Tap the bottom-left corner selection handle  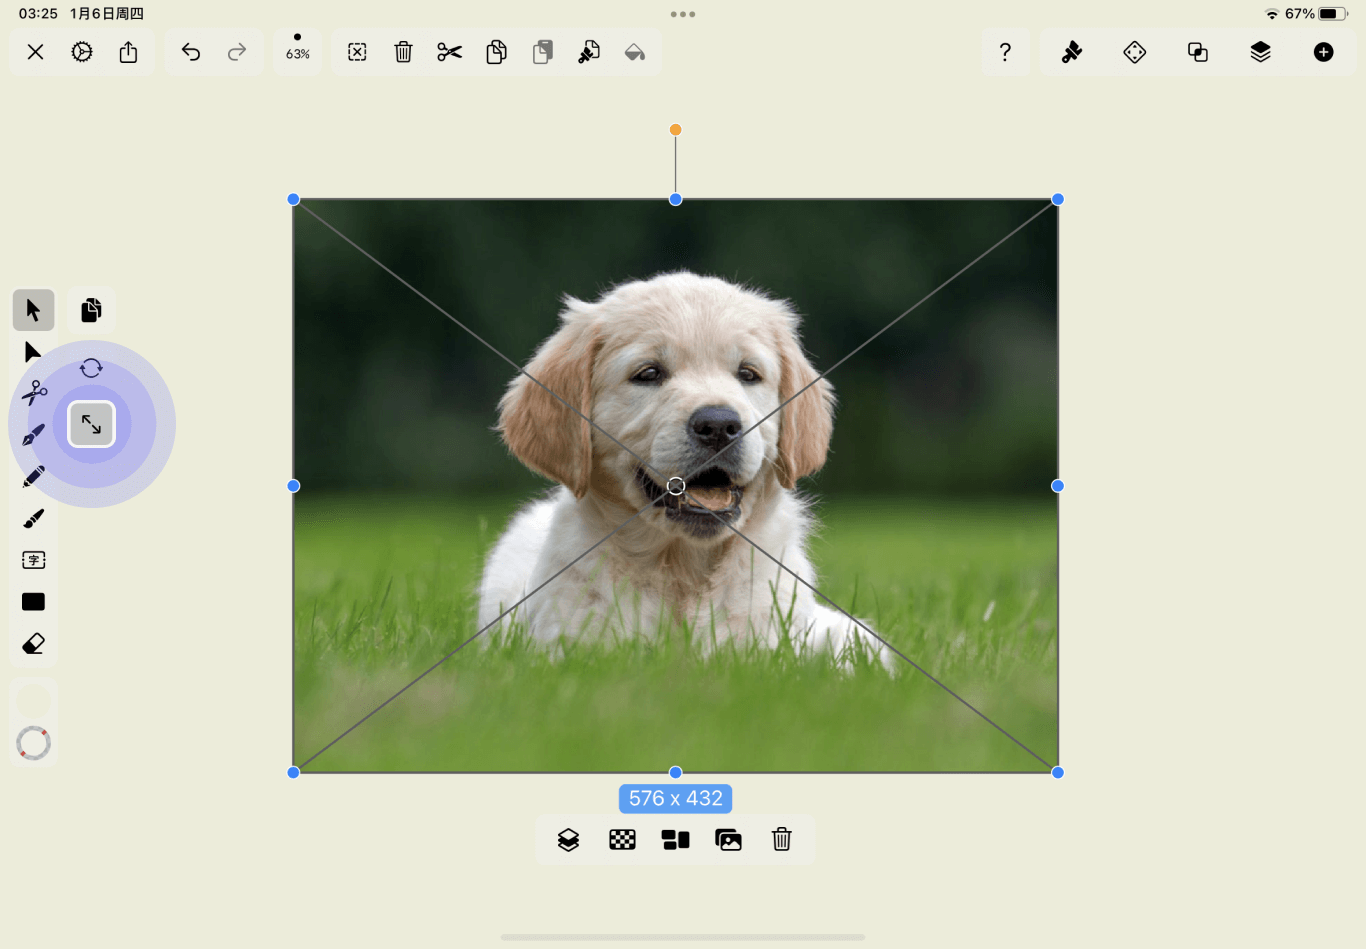pyautogui.click(x=293, y=772)
